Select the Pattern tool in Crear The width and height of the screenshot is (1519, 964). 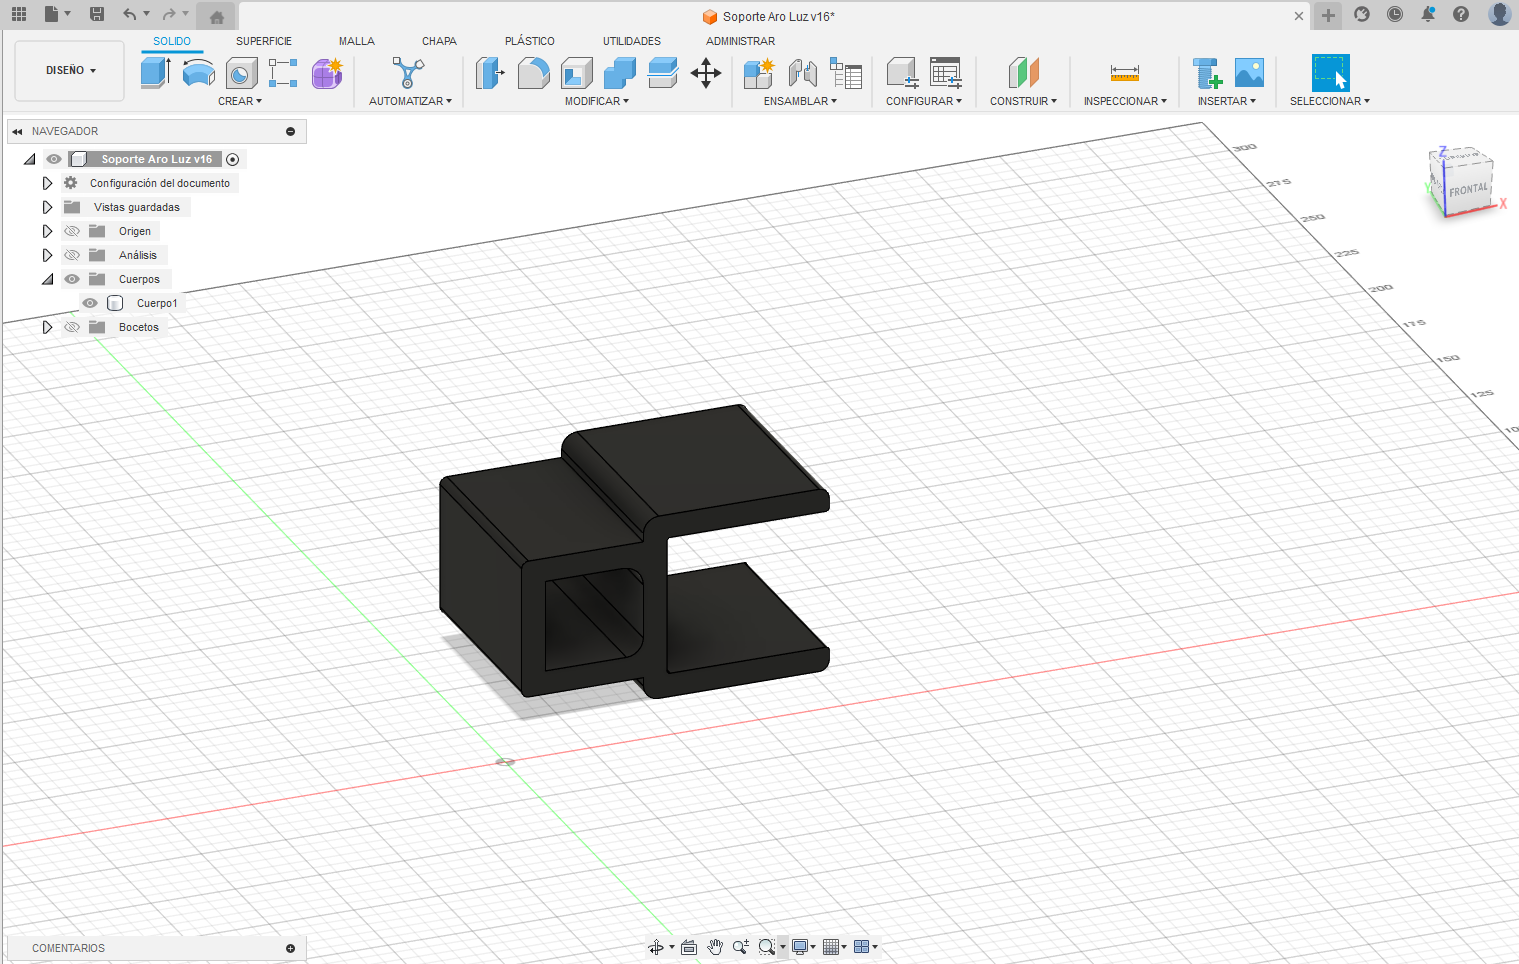pos(283,72)
